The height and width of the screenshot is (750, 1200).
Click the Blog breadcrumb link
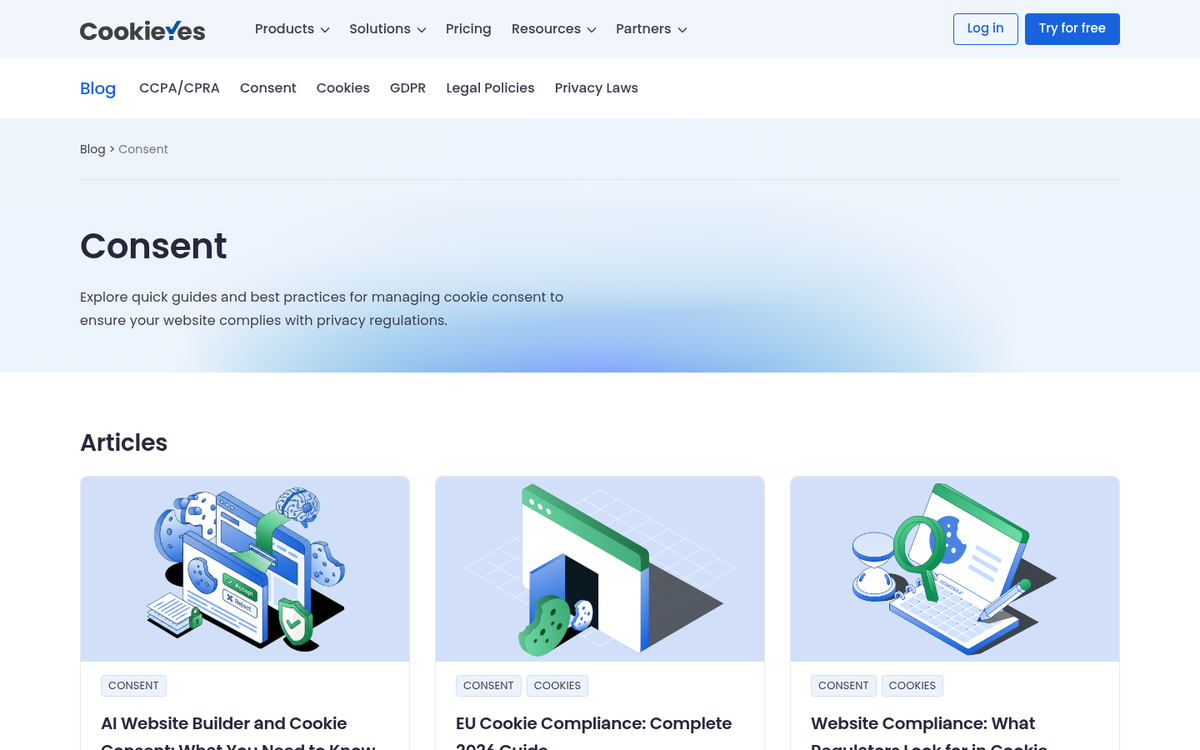click(x=92, y=149)
